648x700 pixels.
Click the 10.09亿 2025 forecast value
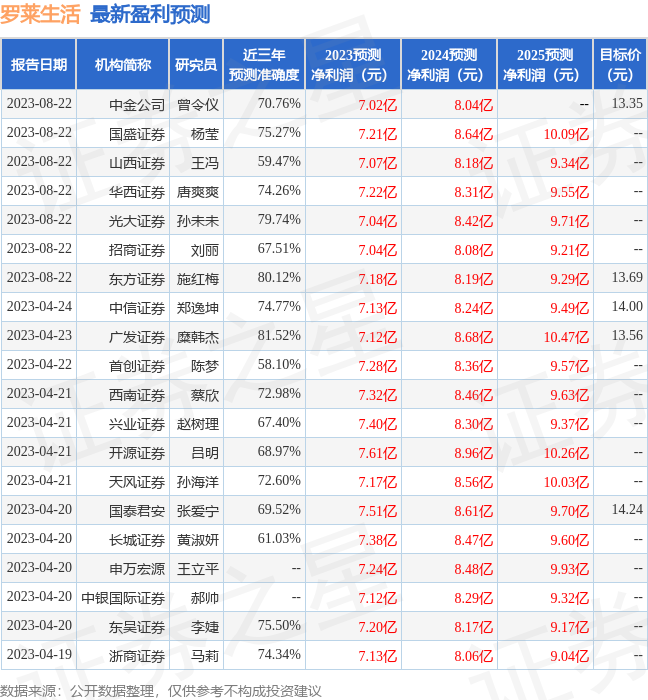point(566,134)
